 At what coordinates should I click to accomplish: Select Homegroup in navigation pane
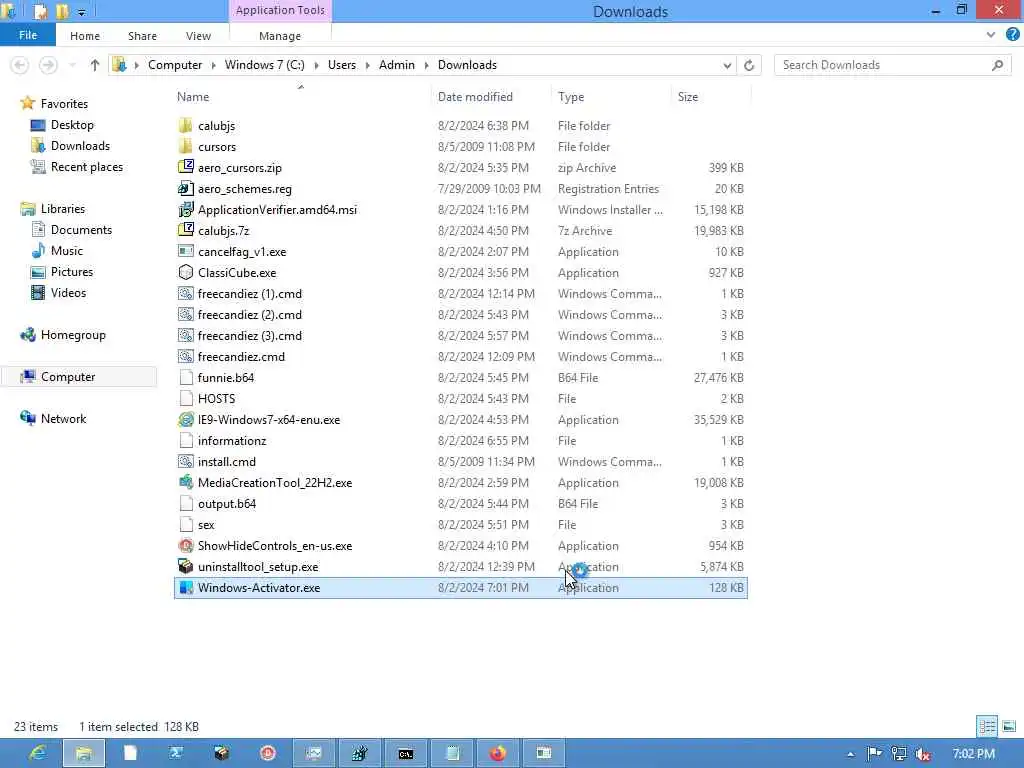point(73,334)
